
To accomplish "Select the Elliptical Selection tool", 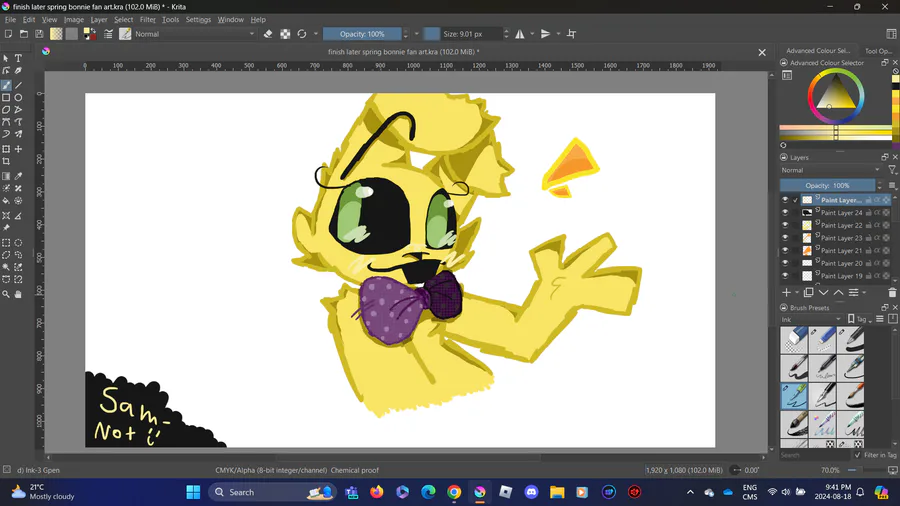I will [x=18, y=243].
